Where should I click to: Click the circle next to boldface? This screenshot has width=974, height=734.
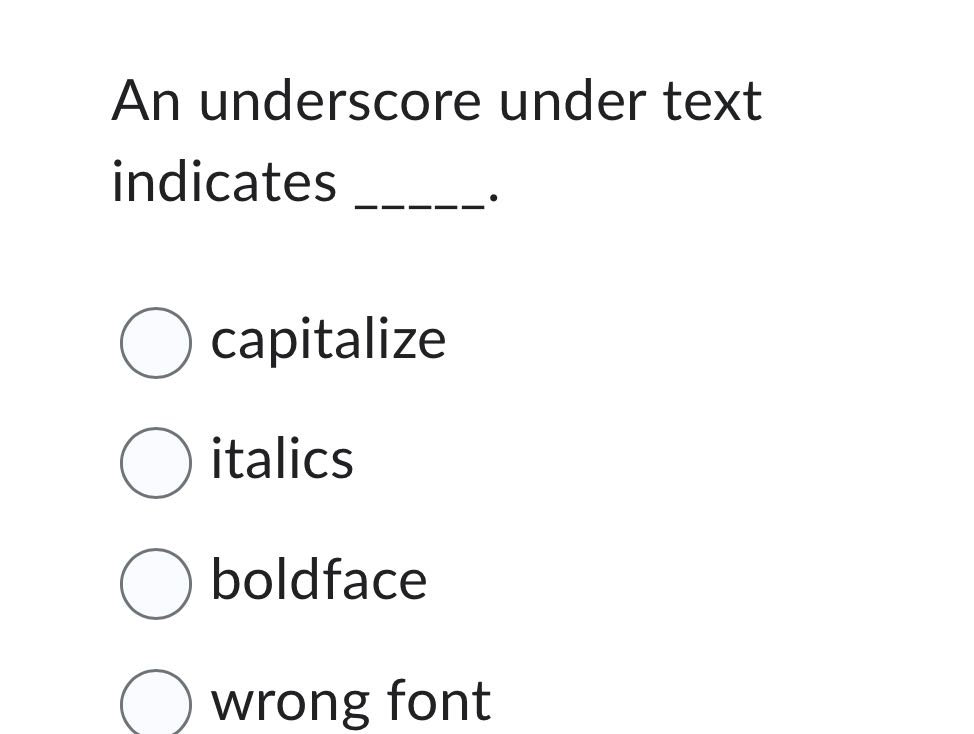[156, 583]
